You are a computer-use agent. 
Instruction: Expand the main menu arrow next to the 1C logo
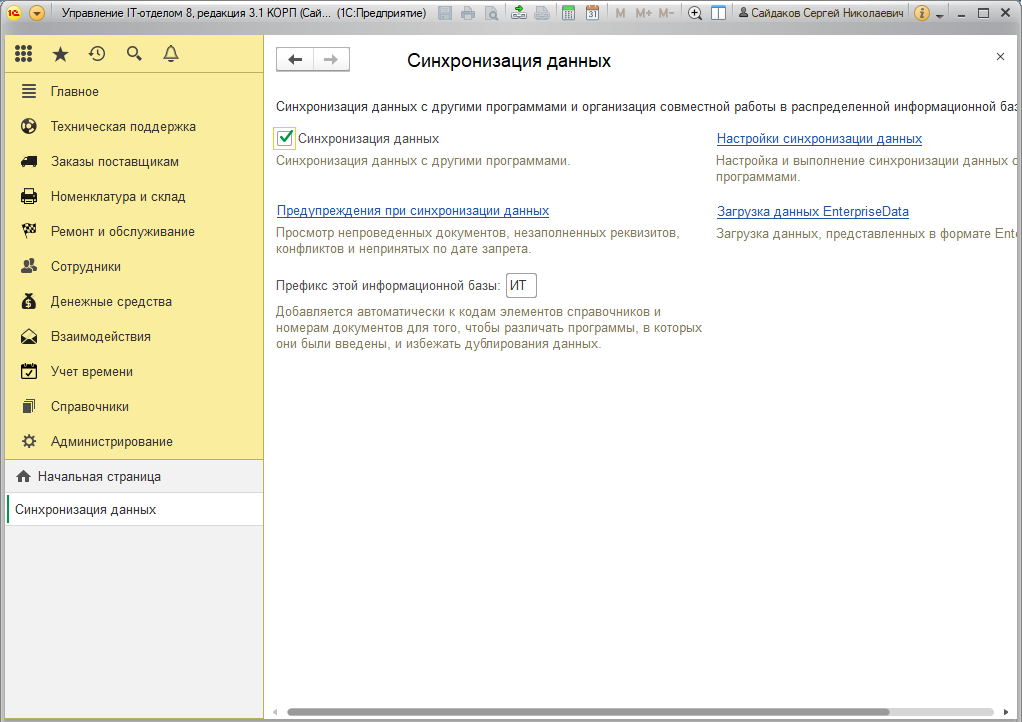click(x=37, y=13)
